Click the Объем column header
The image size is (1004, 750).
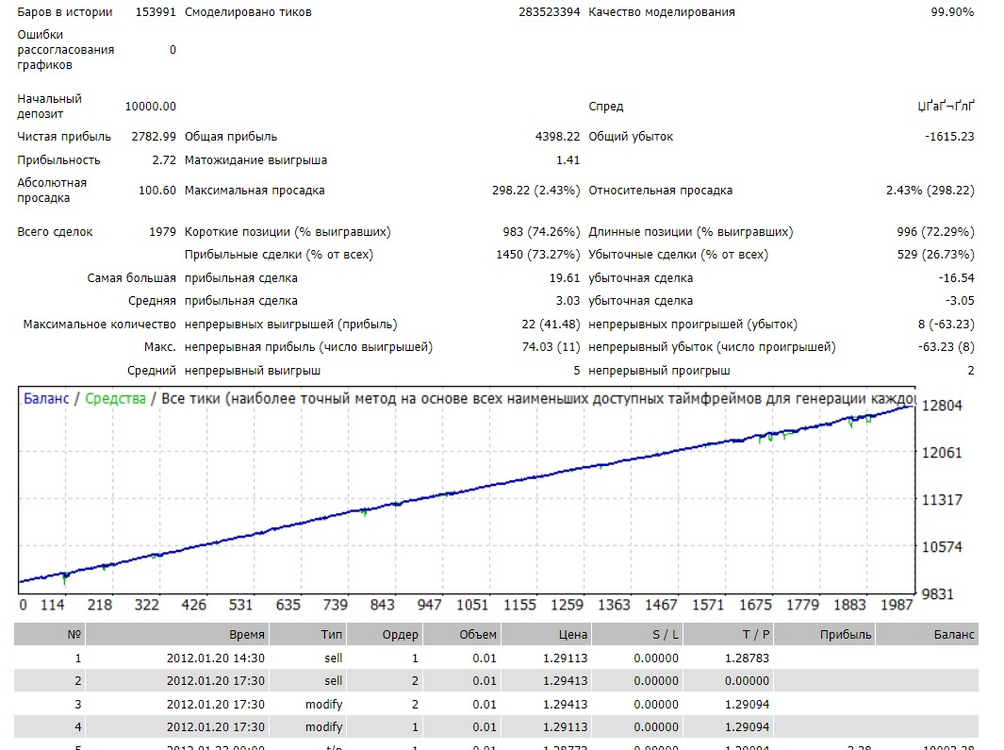coord(478,634)
